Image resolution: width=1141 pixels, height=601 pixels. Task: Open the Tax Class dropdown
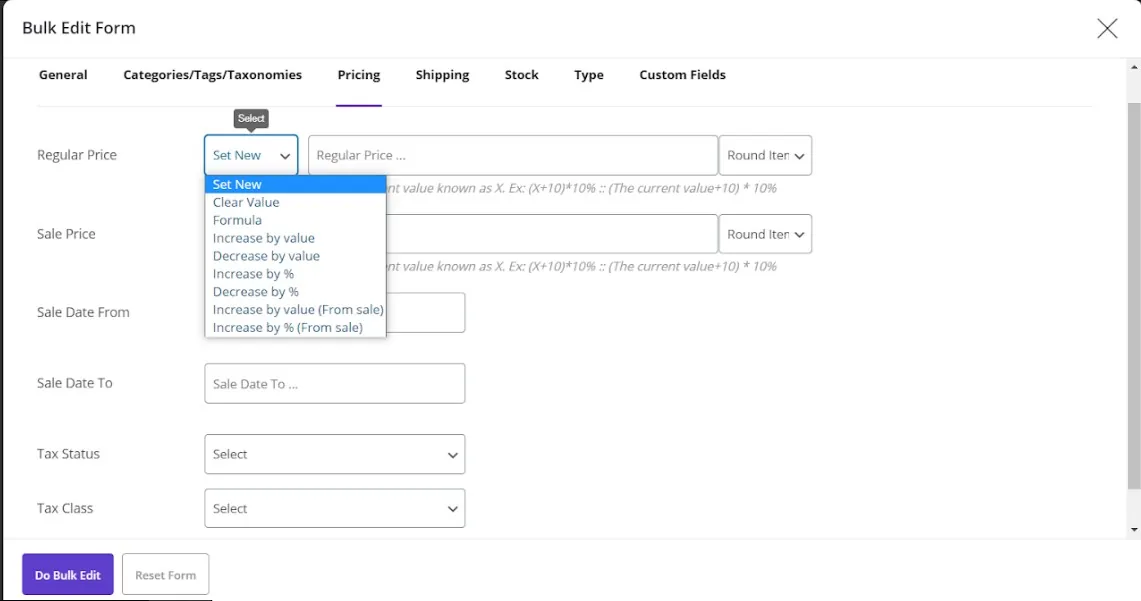(x=334, y=508)
